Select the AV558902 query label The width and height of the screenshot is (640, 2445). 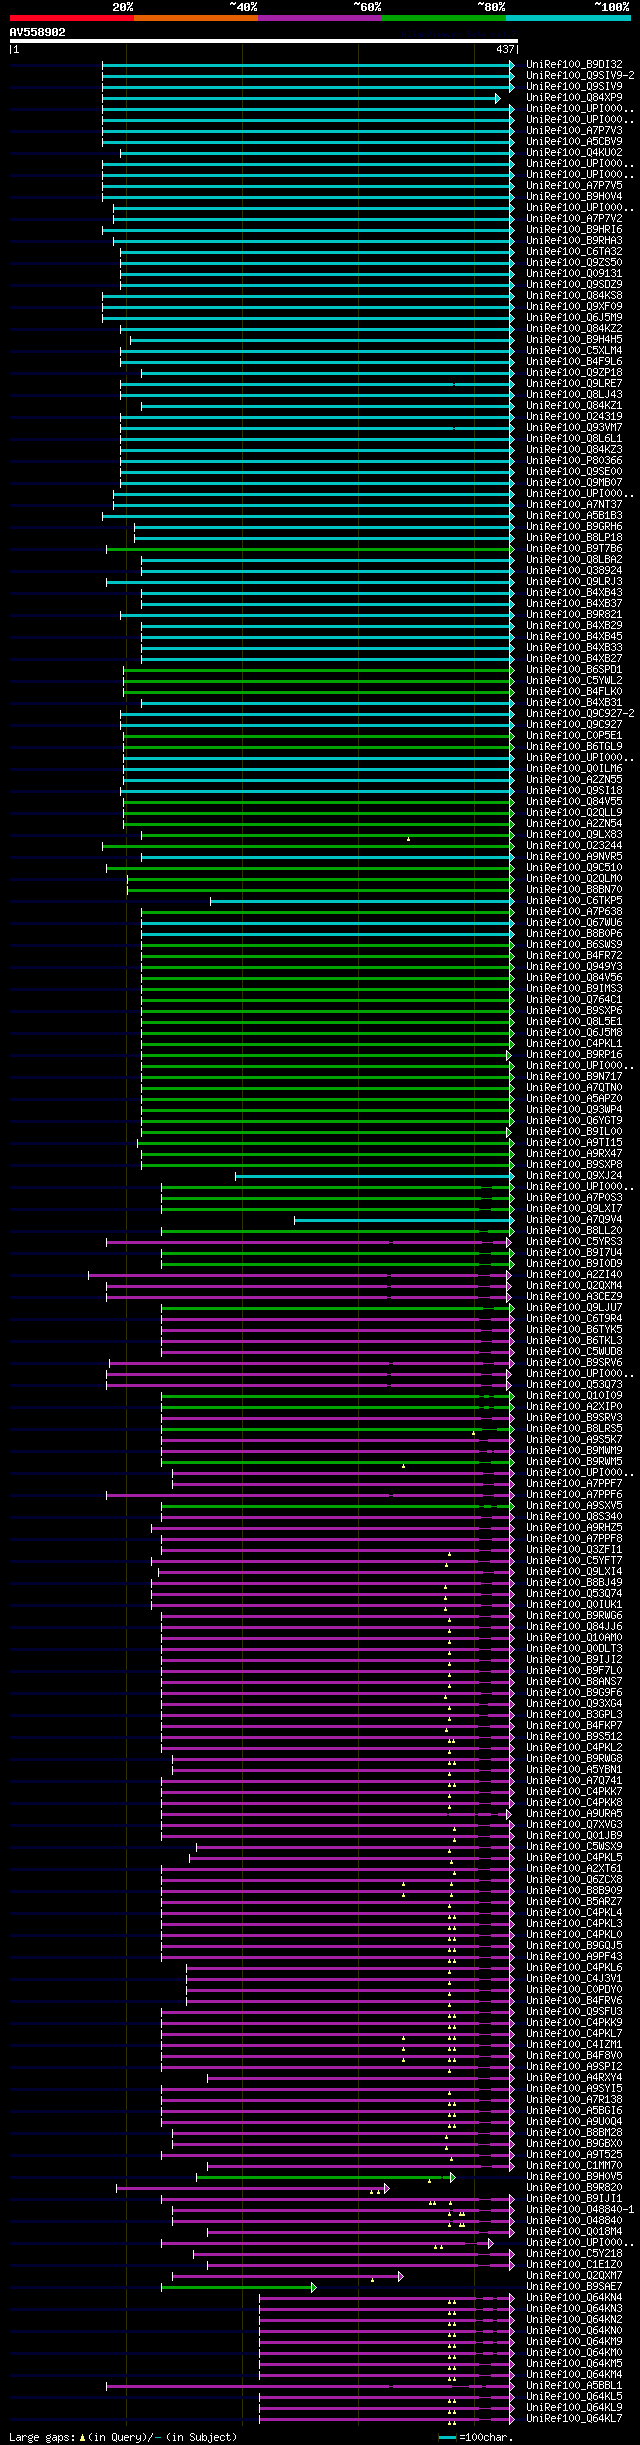38,32
